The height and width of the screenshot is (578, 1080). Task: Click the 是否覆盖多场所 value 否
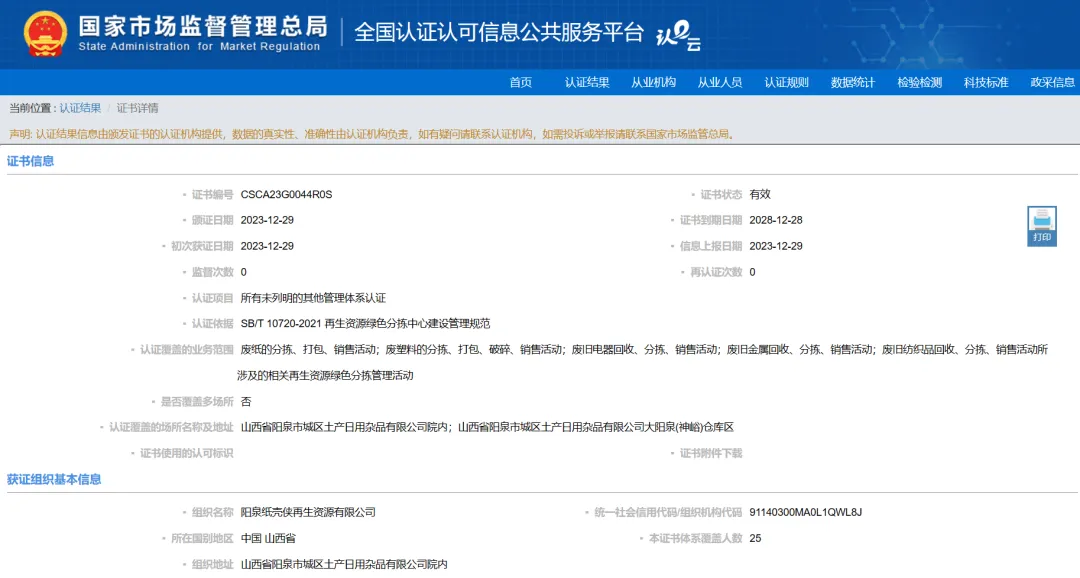(246, 402)
